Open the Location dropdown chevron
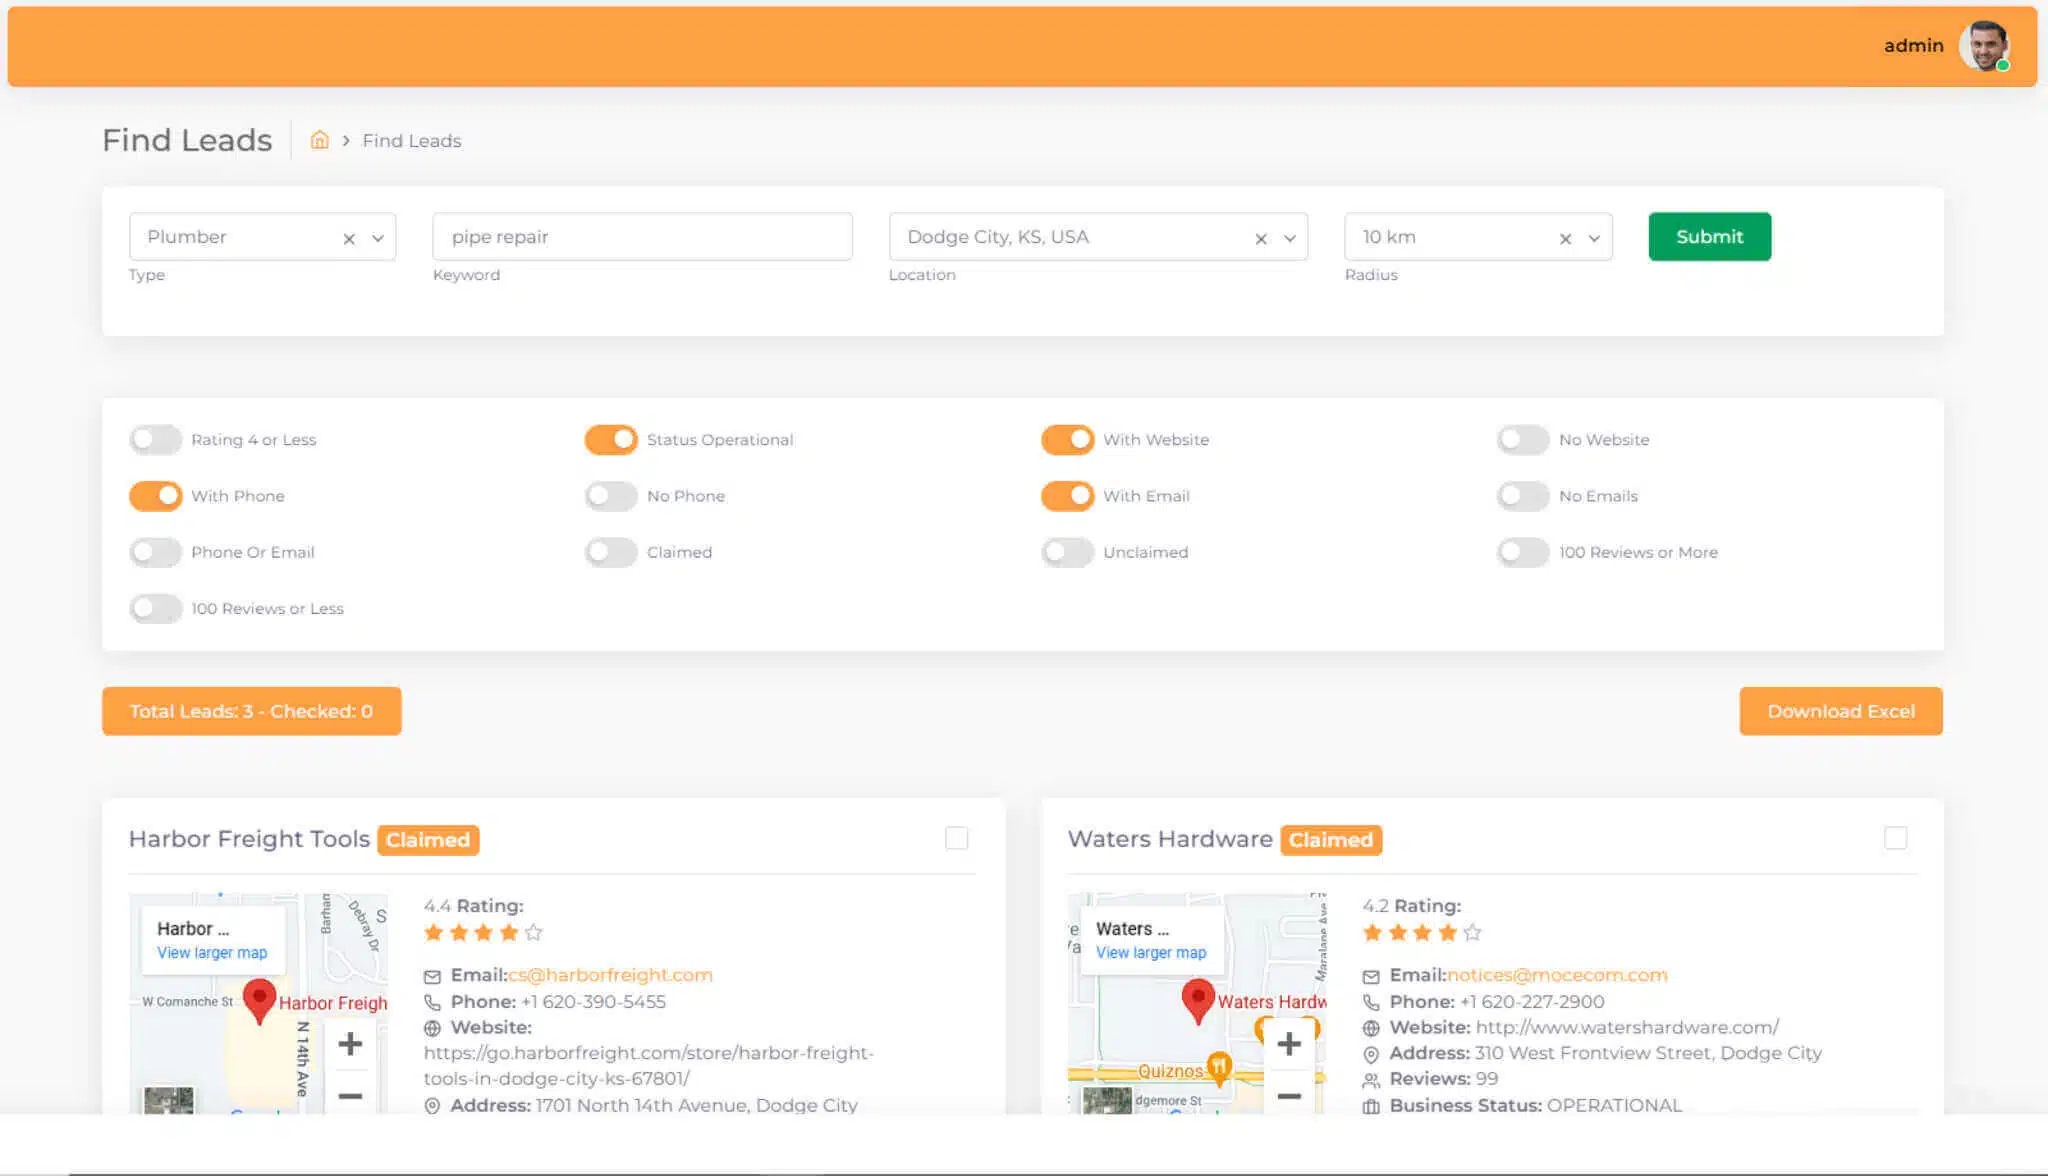The width and height of the screenshot is (2048, 1176). click(x=1290, y=238)
